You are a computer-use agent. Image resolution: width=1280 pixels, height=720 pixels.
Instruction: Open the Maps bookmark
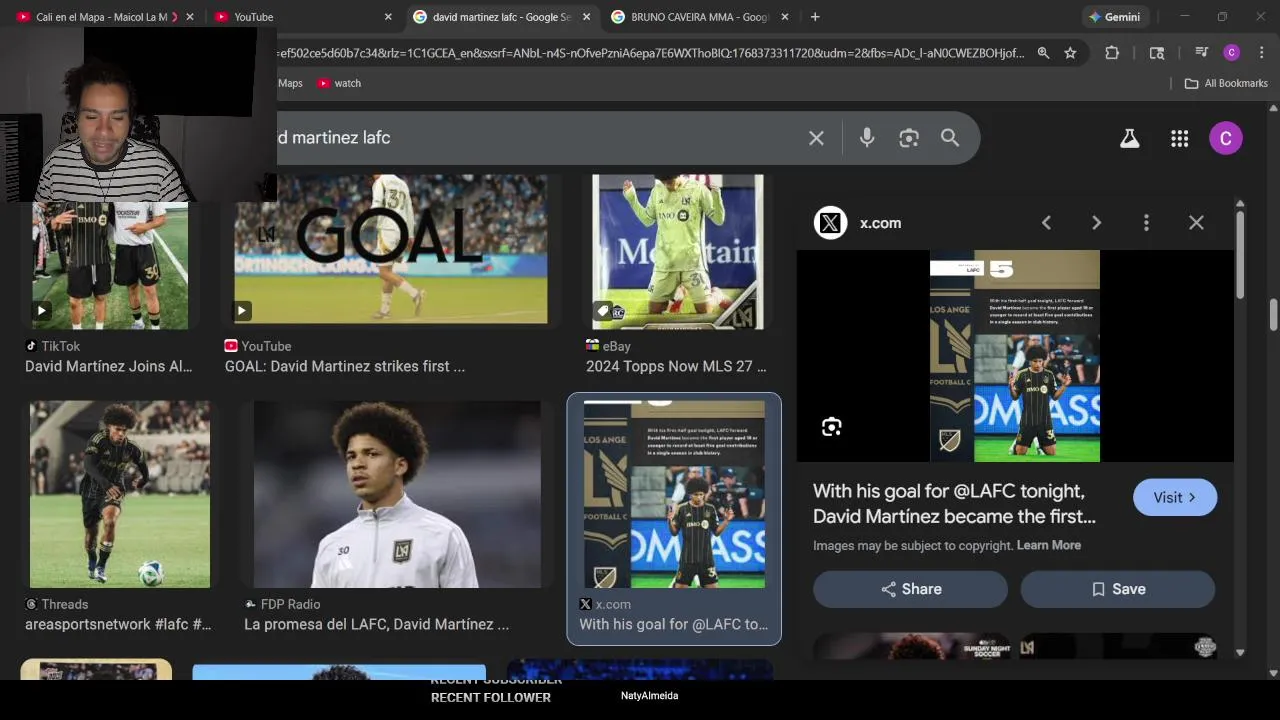coord(289,83)
